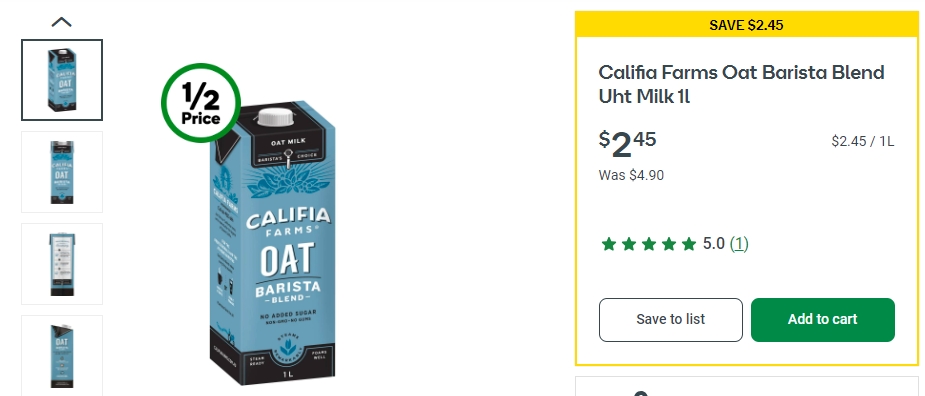Click the Was $4.90 previous price
This screenshot has height=396, width=925.
631,175
